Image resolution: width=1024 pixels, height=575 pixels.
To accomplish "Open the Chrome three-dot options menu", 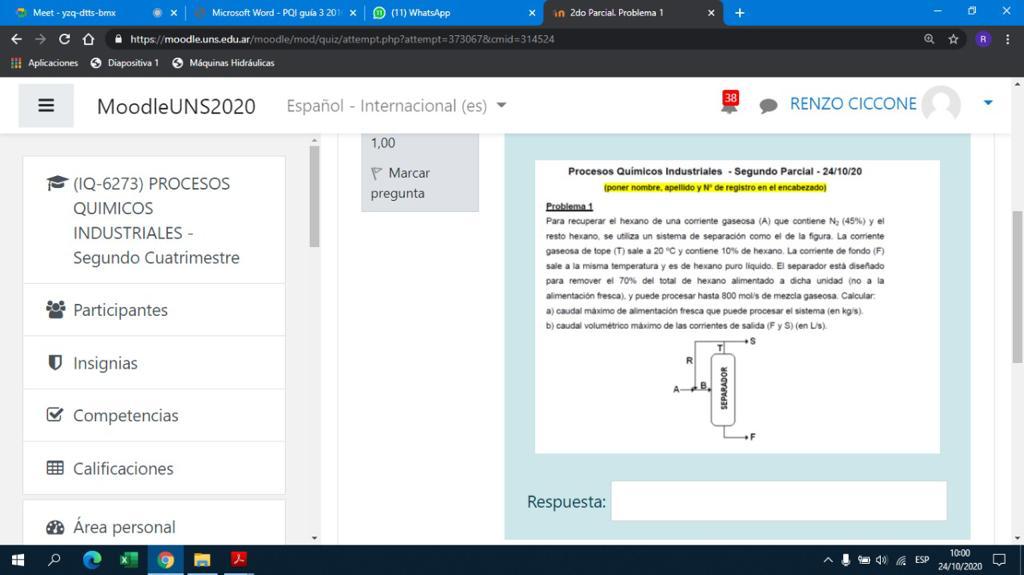I will point(1007,39).
